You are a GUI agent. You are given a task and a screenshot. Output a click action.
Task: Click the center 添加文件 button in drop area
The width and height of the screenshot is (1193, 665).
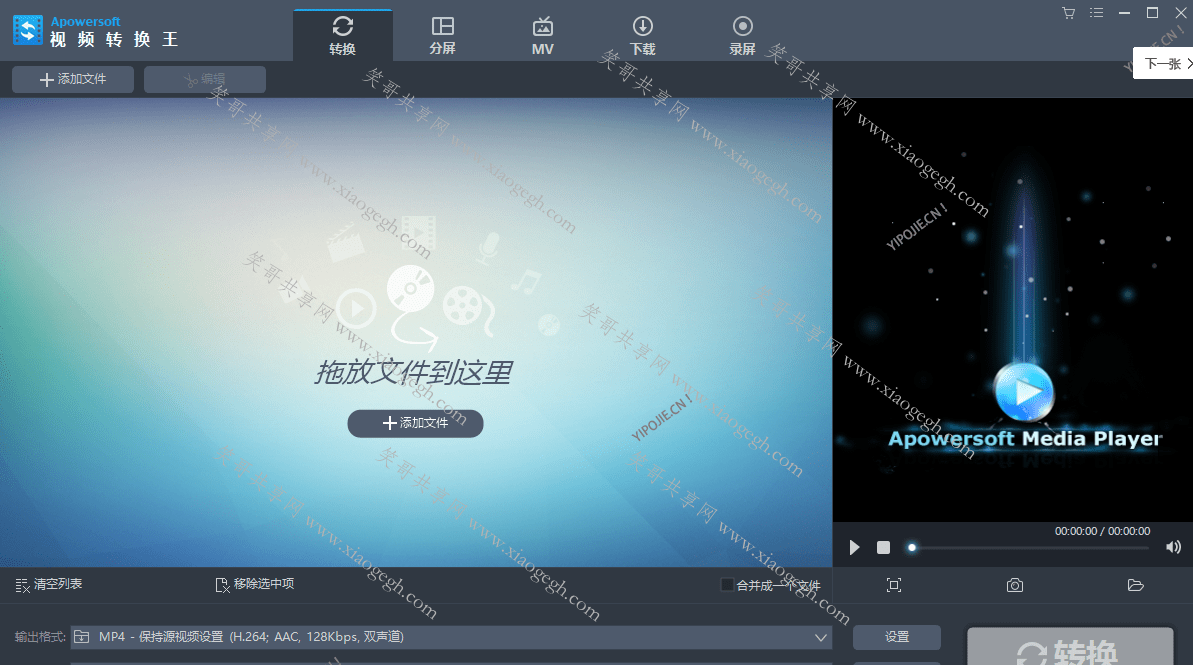[x=415, y=423]
